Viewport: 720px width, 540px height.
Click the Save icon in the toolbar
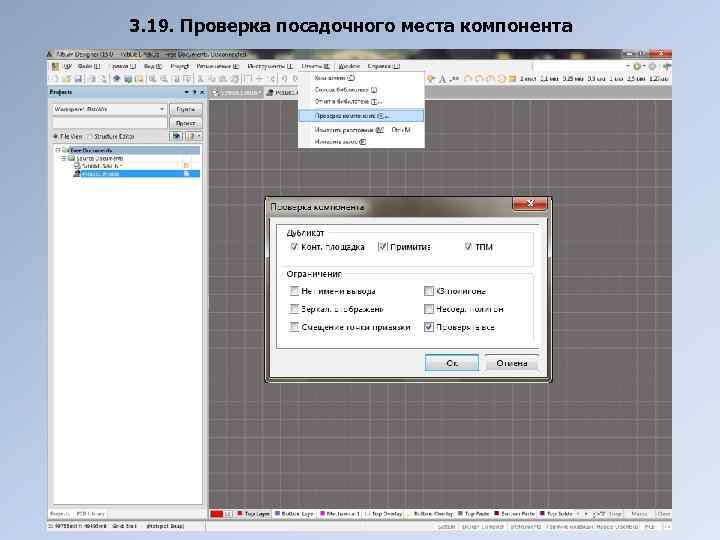click(x=78, y=79)
